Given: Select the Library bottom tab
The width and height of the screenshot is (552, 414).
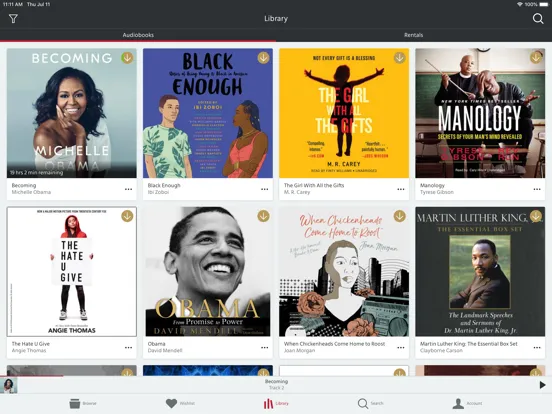Looking at the screenshot, I should click(276, 403).
